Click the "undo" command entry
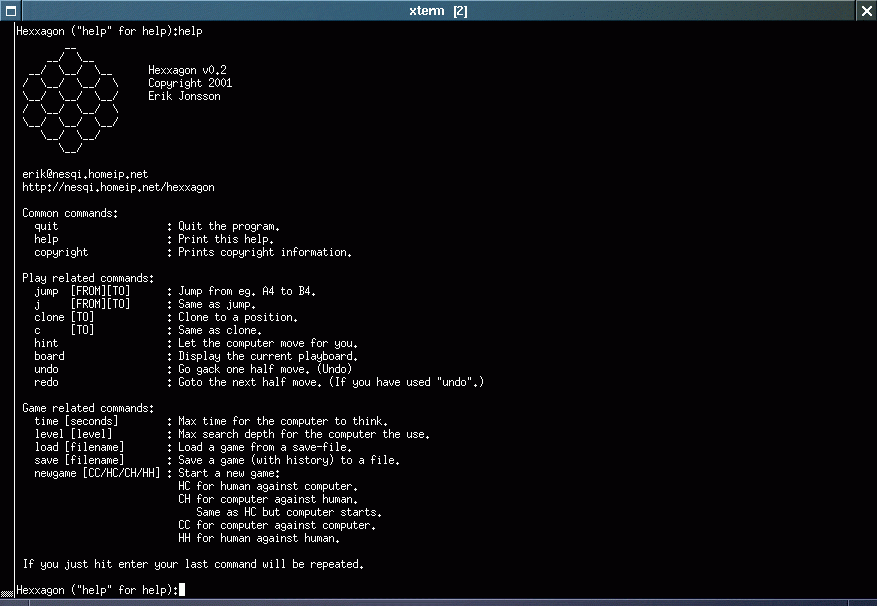877x606 pixels. point(46,369)
